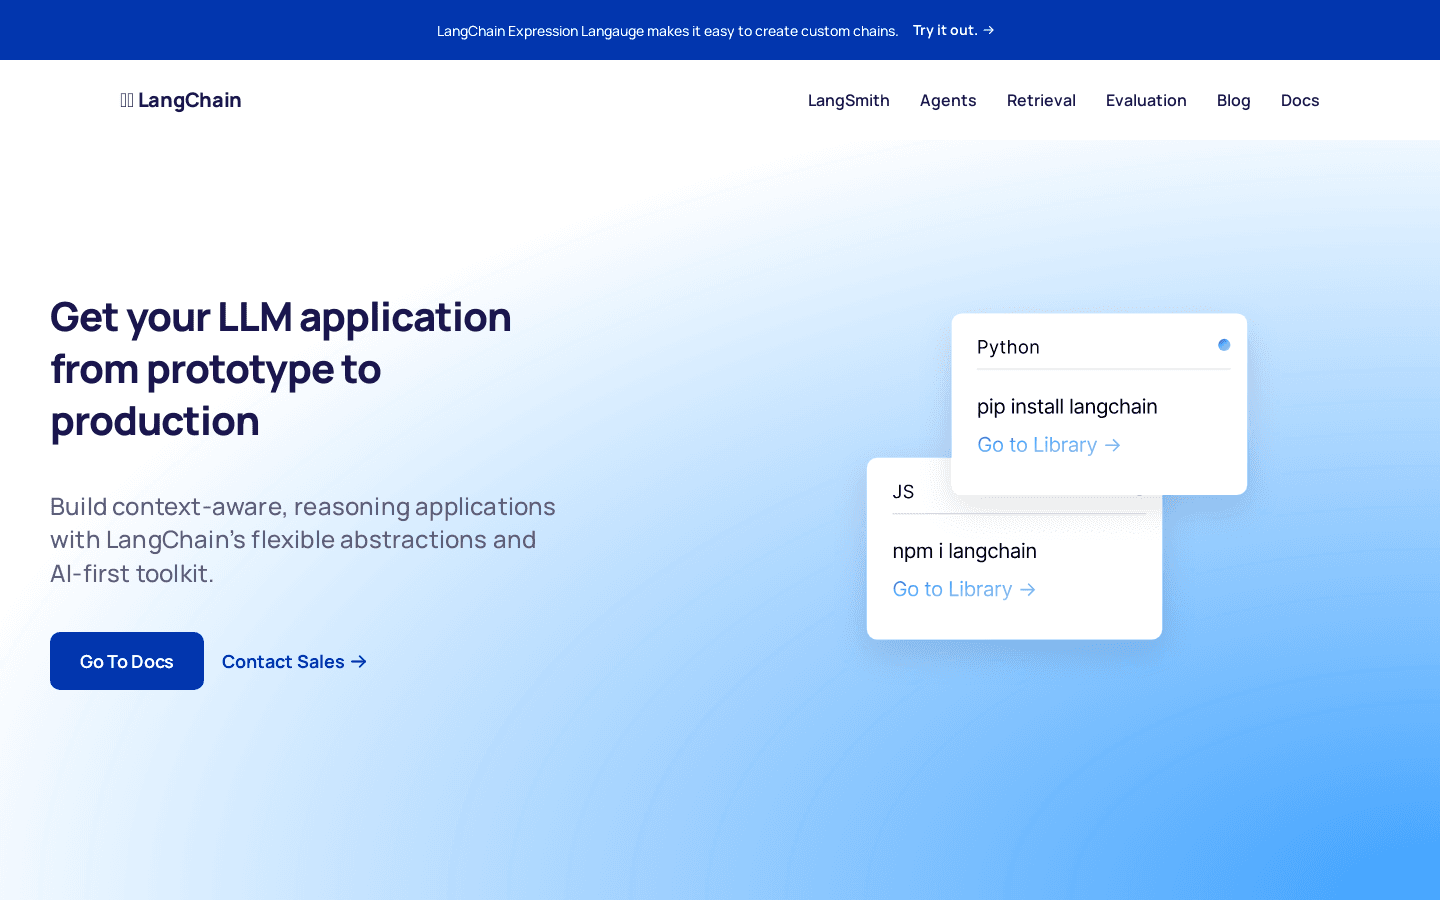Viewport: 1440px width, 900px height.
Task: Open the LangSmith page
Action: 848,100
